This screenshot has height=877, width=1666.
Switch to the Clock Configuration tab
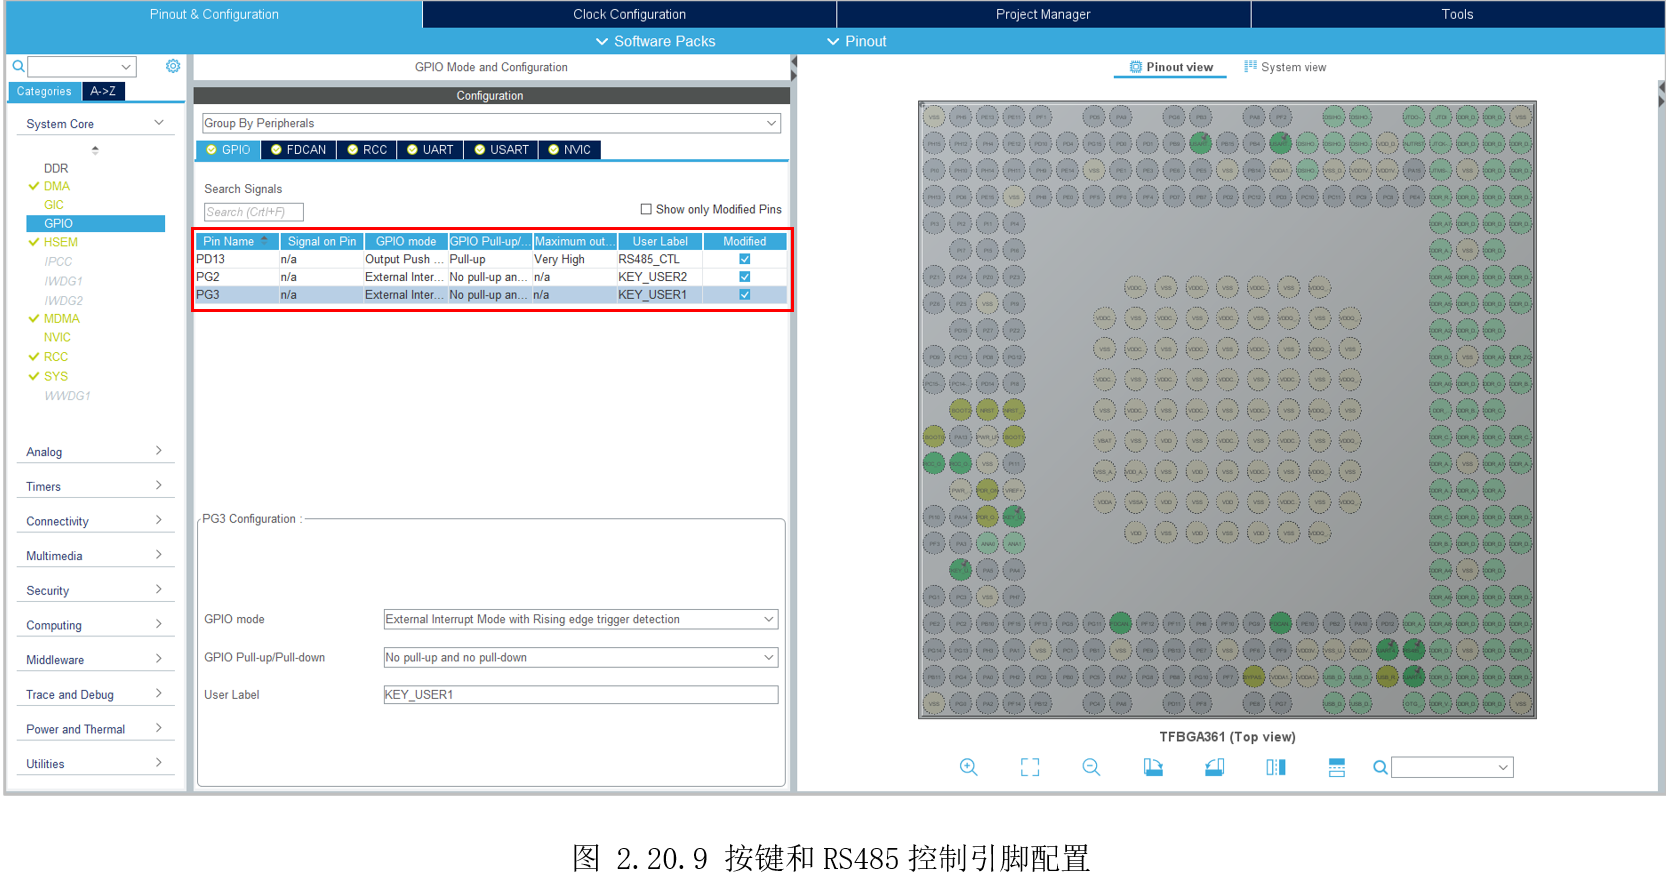click(629, 14)
